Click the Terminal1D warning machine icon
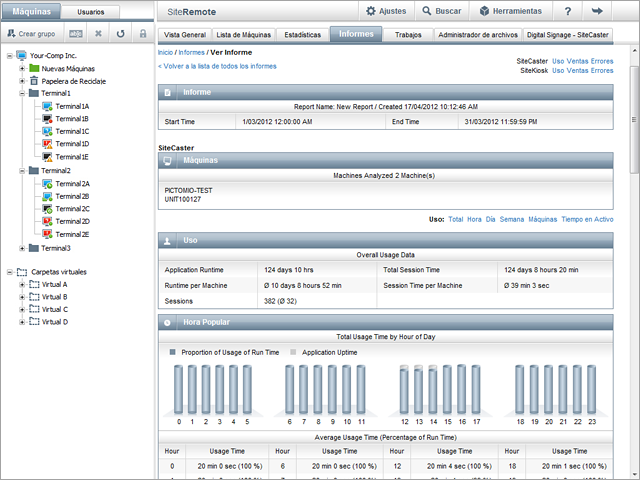The image size is (640, 480). click(x=46, y=144)
